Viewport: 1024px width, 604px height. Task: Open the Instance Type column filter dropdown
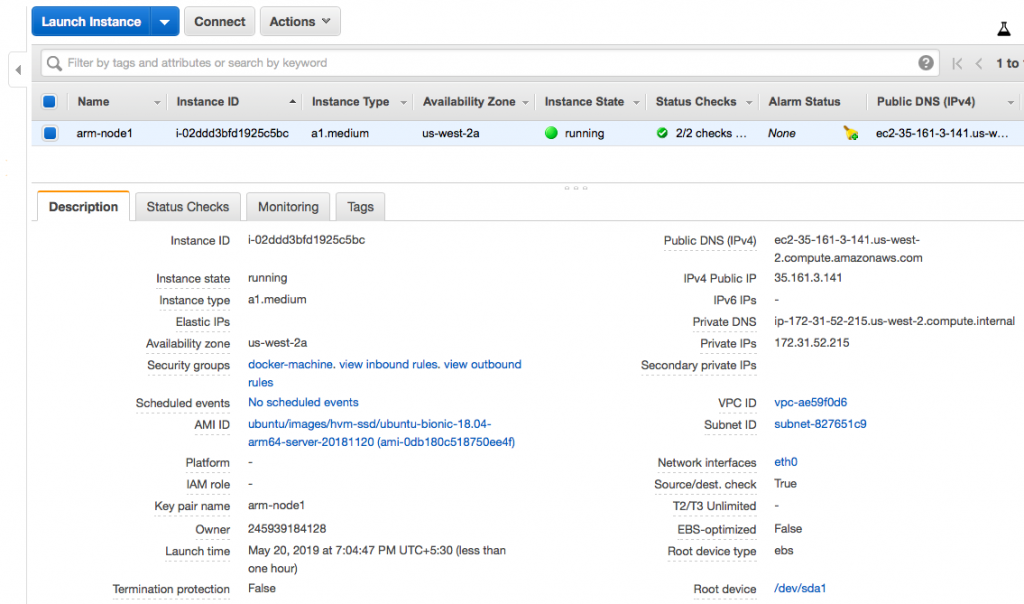coord(403,101)
